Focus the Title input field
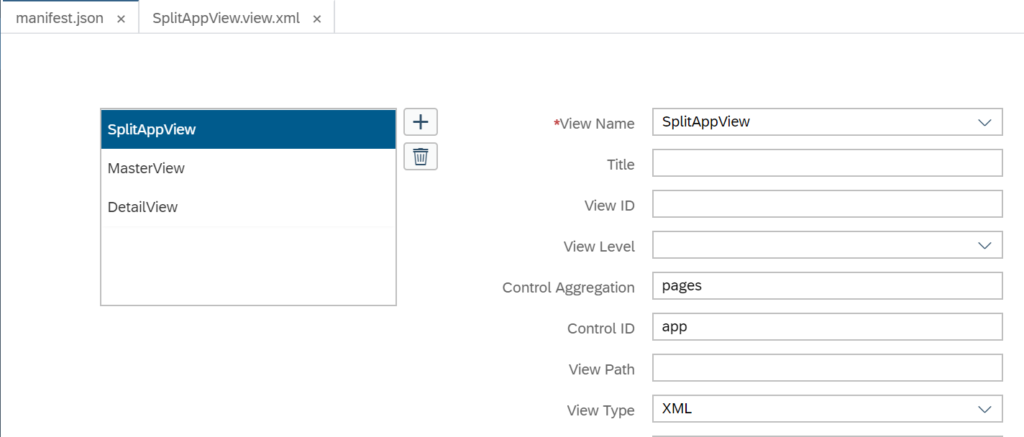This screenshot has width=1024, height=437. [x=827, y=163]
